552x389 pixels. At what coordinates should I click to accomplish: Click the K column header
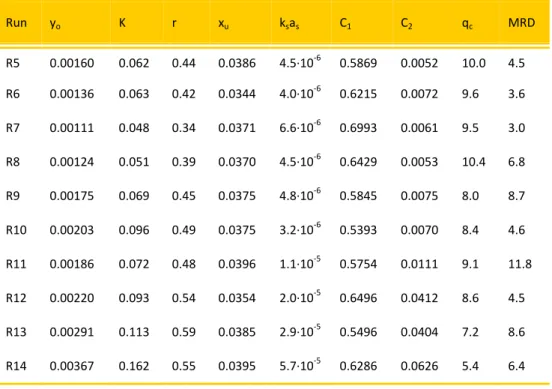point(122,23)
